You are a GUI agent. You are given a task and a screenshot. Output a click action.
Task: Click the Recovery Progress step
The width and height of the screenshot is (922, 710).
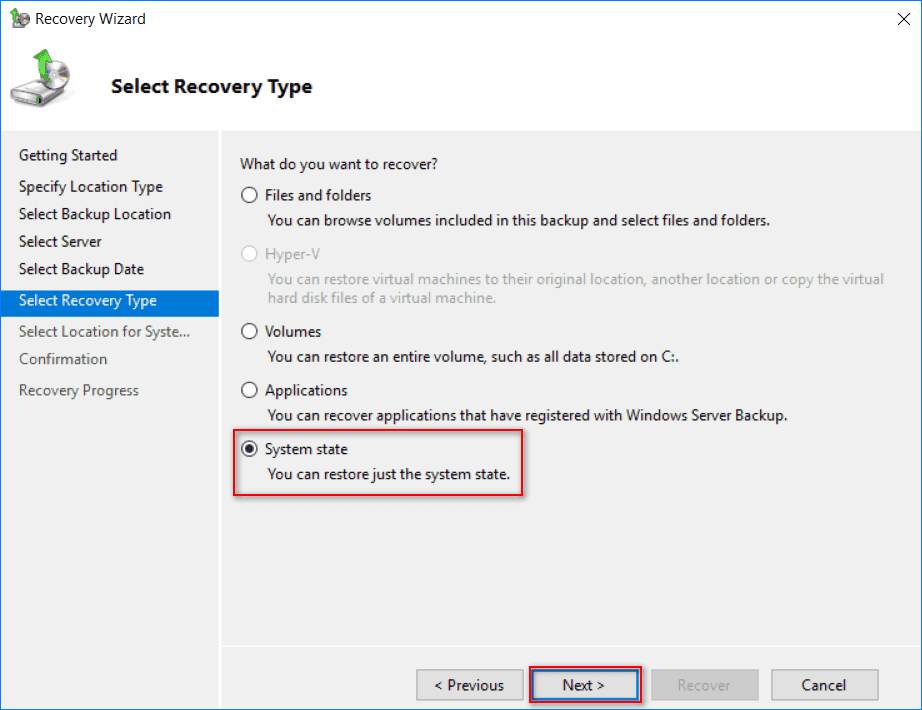(x=79, y=390)
